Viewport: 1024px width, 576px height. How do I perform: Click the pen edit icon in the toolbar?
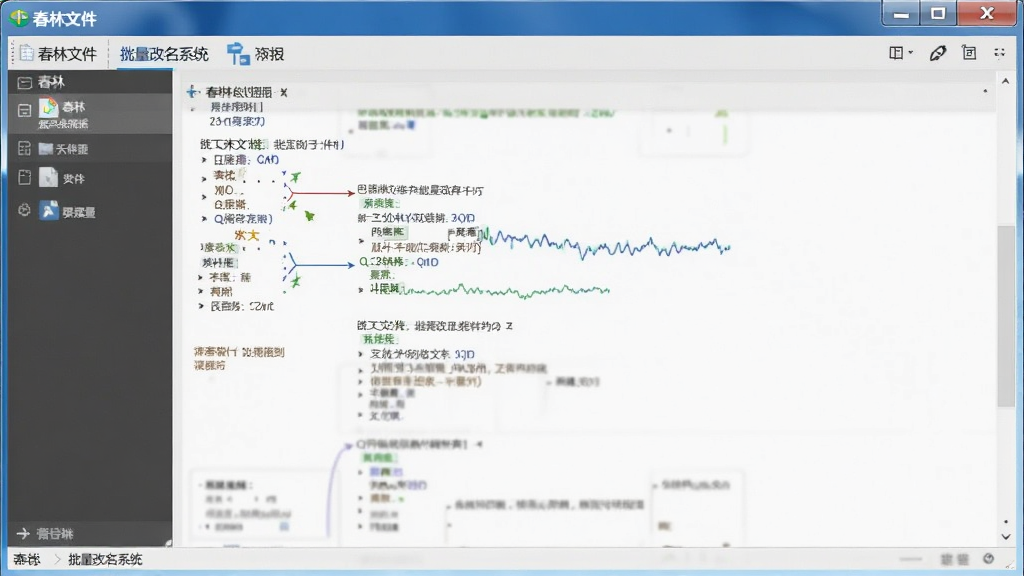coord(938,53)
